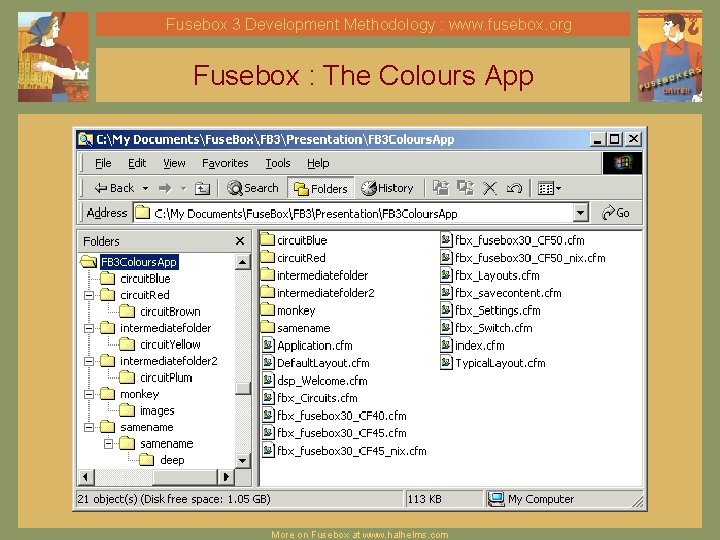Click the Copy To toolbar icon
The height and width of the screenshot is (540, 720).
pos(465,188)
